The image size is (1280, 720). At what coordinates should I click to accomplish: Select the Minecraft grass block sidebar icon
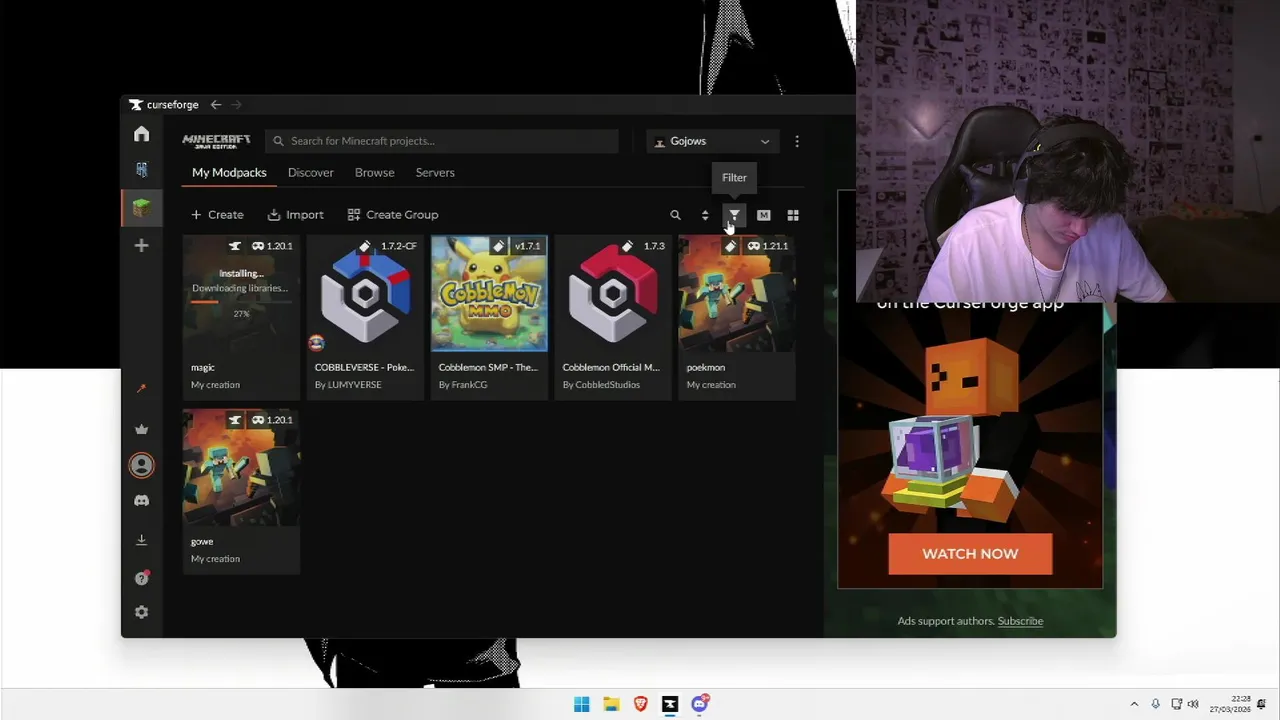[x=141, y=208]
